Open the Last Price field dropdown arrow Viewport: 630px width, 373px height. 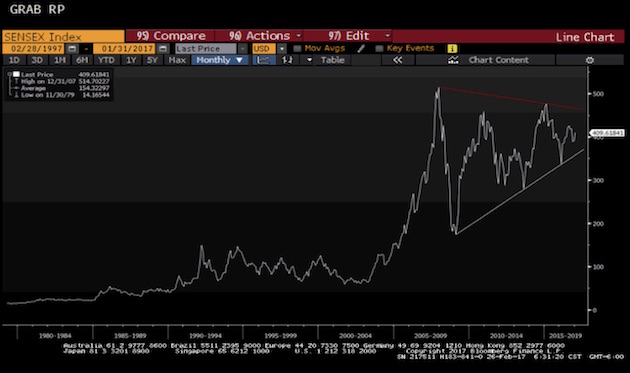pos(243,49)
